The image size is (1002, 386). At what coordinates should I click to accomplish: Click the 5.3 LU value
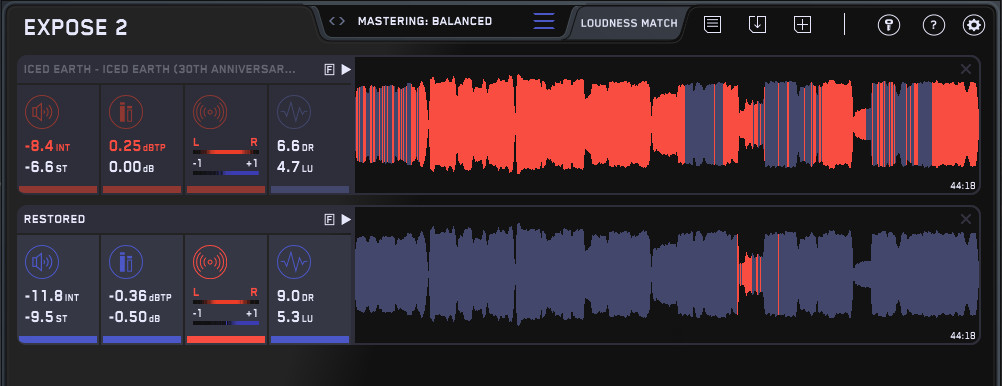pyautogui.click(x=295, y=318)
